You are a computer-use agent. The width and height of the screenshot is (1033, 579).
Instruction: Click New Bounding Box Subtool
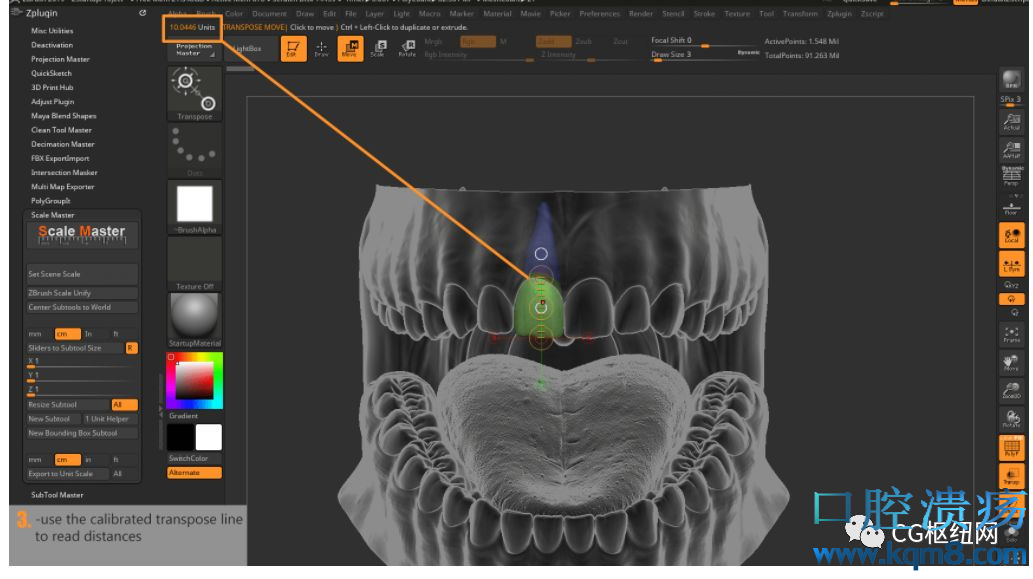coord(82,433)
